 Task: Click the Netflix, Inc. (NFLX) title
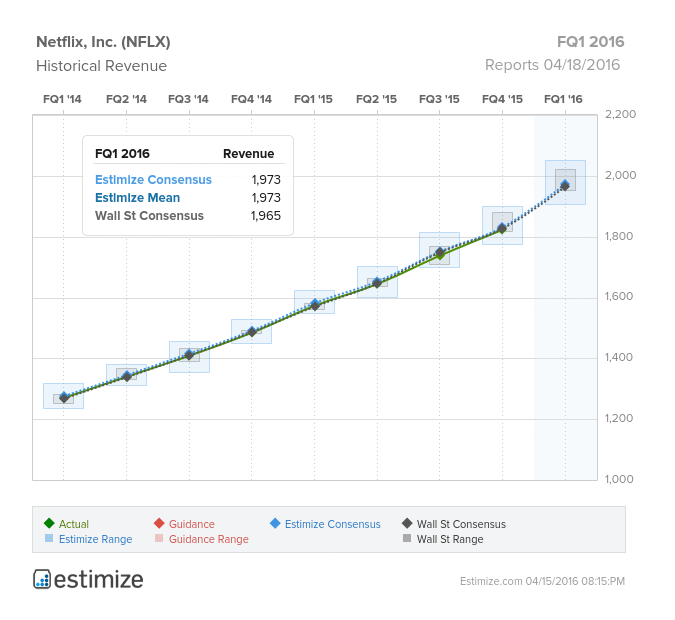coord(103,42)
